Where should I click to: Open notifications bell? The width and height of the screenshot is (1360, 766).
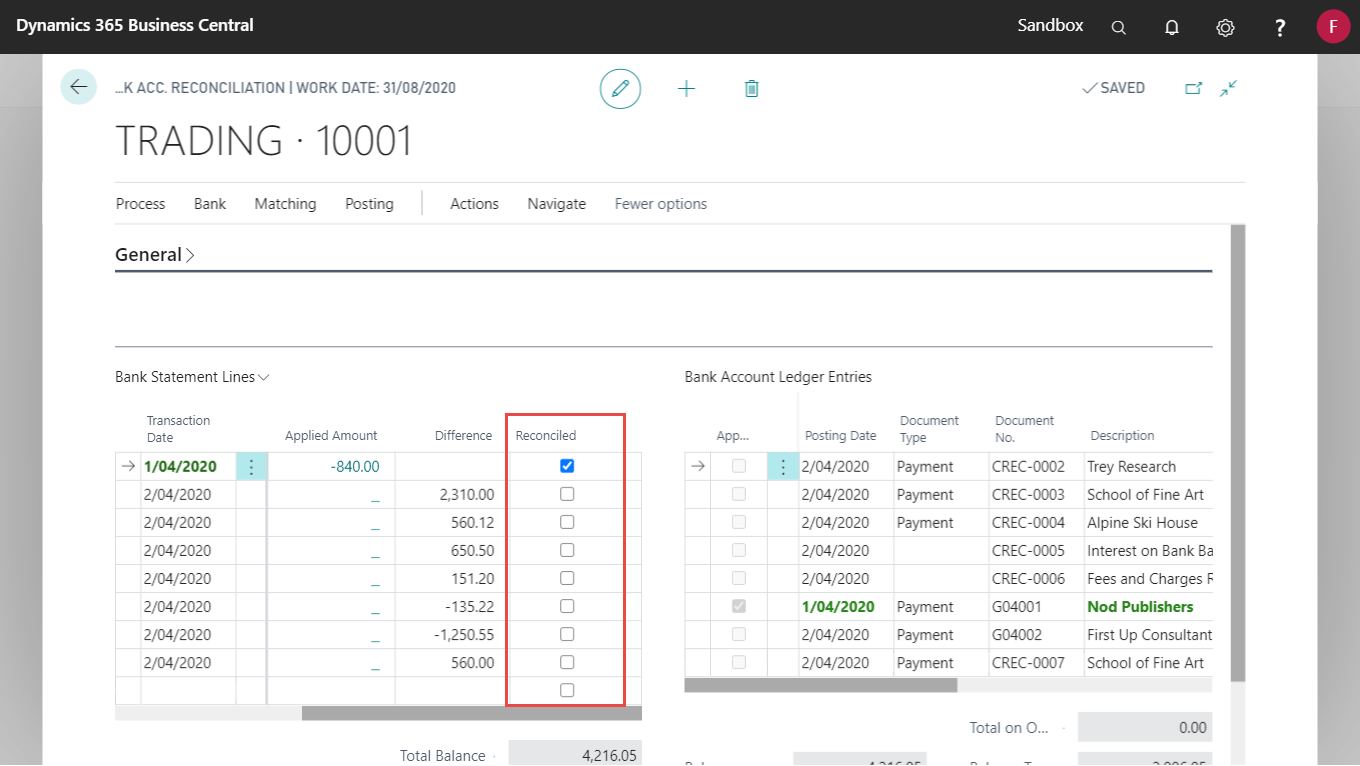[1172, 28]
